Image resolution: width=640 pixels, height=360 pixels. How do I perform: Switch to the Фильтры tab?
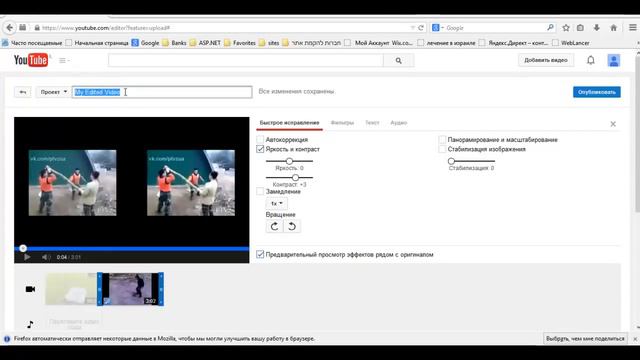point(342,122)
